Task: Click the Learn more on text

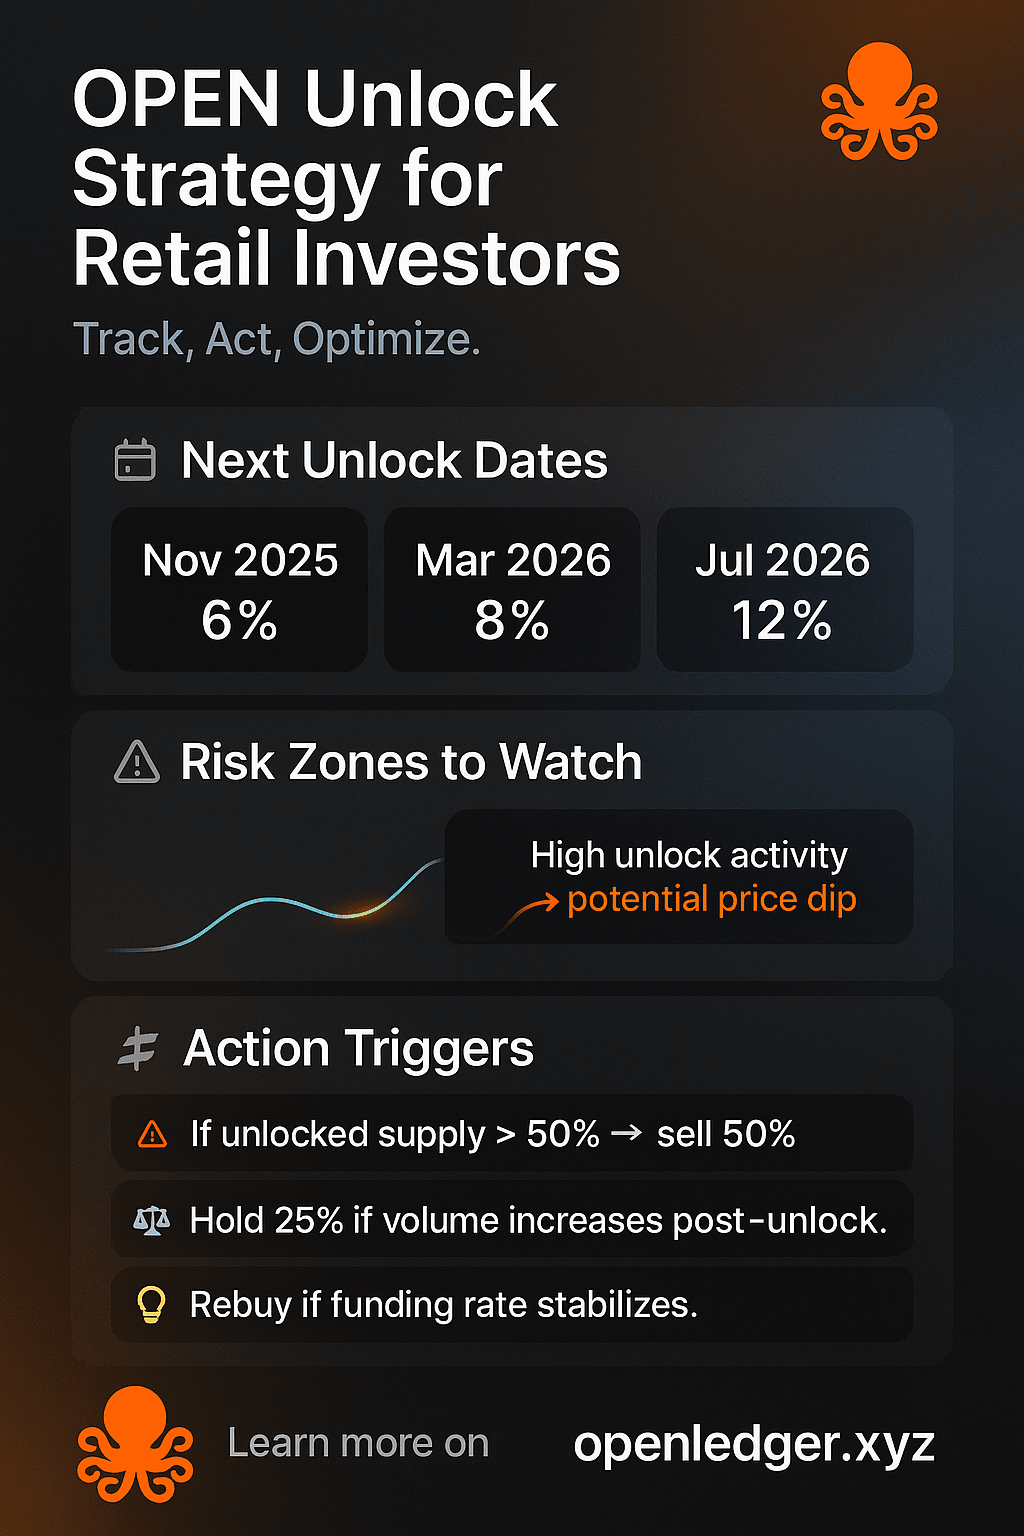Action: (358, 1443)
